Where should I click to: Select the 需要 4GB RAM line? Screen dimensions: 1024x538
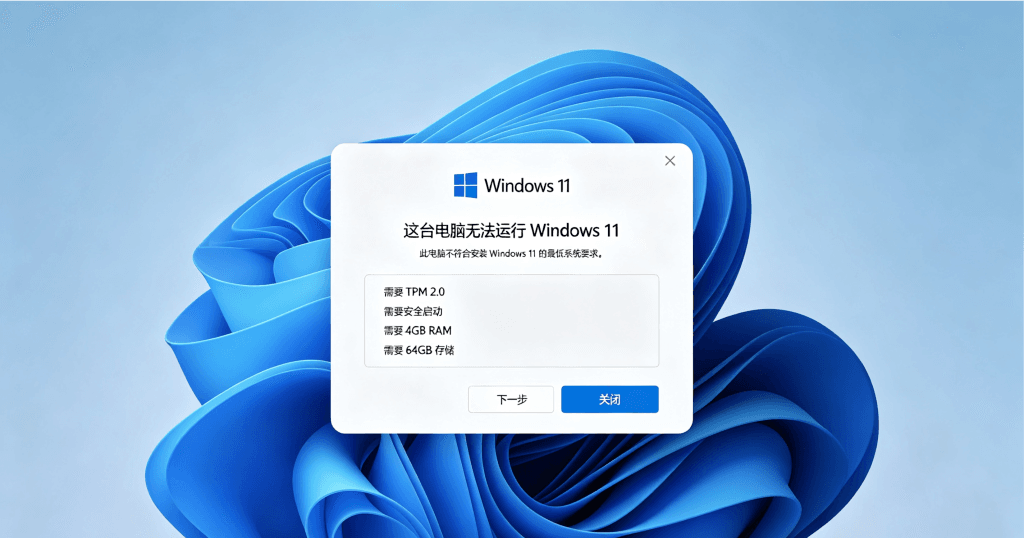pyautogui.click(x=417, y=330)
